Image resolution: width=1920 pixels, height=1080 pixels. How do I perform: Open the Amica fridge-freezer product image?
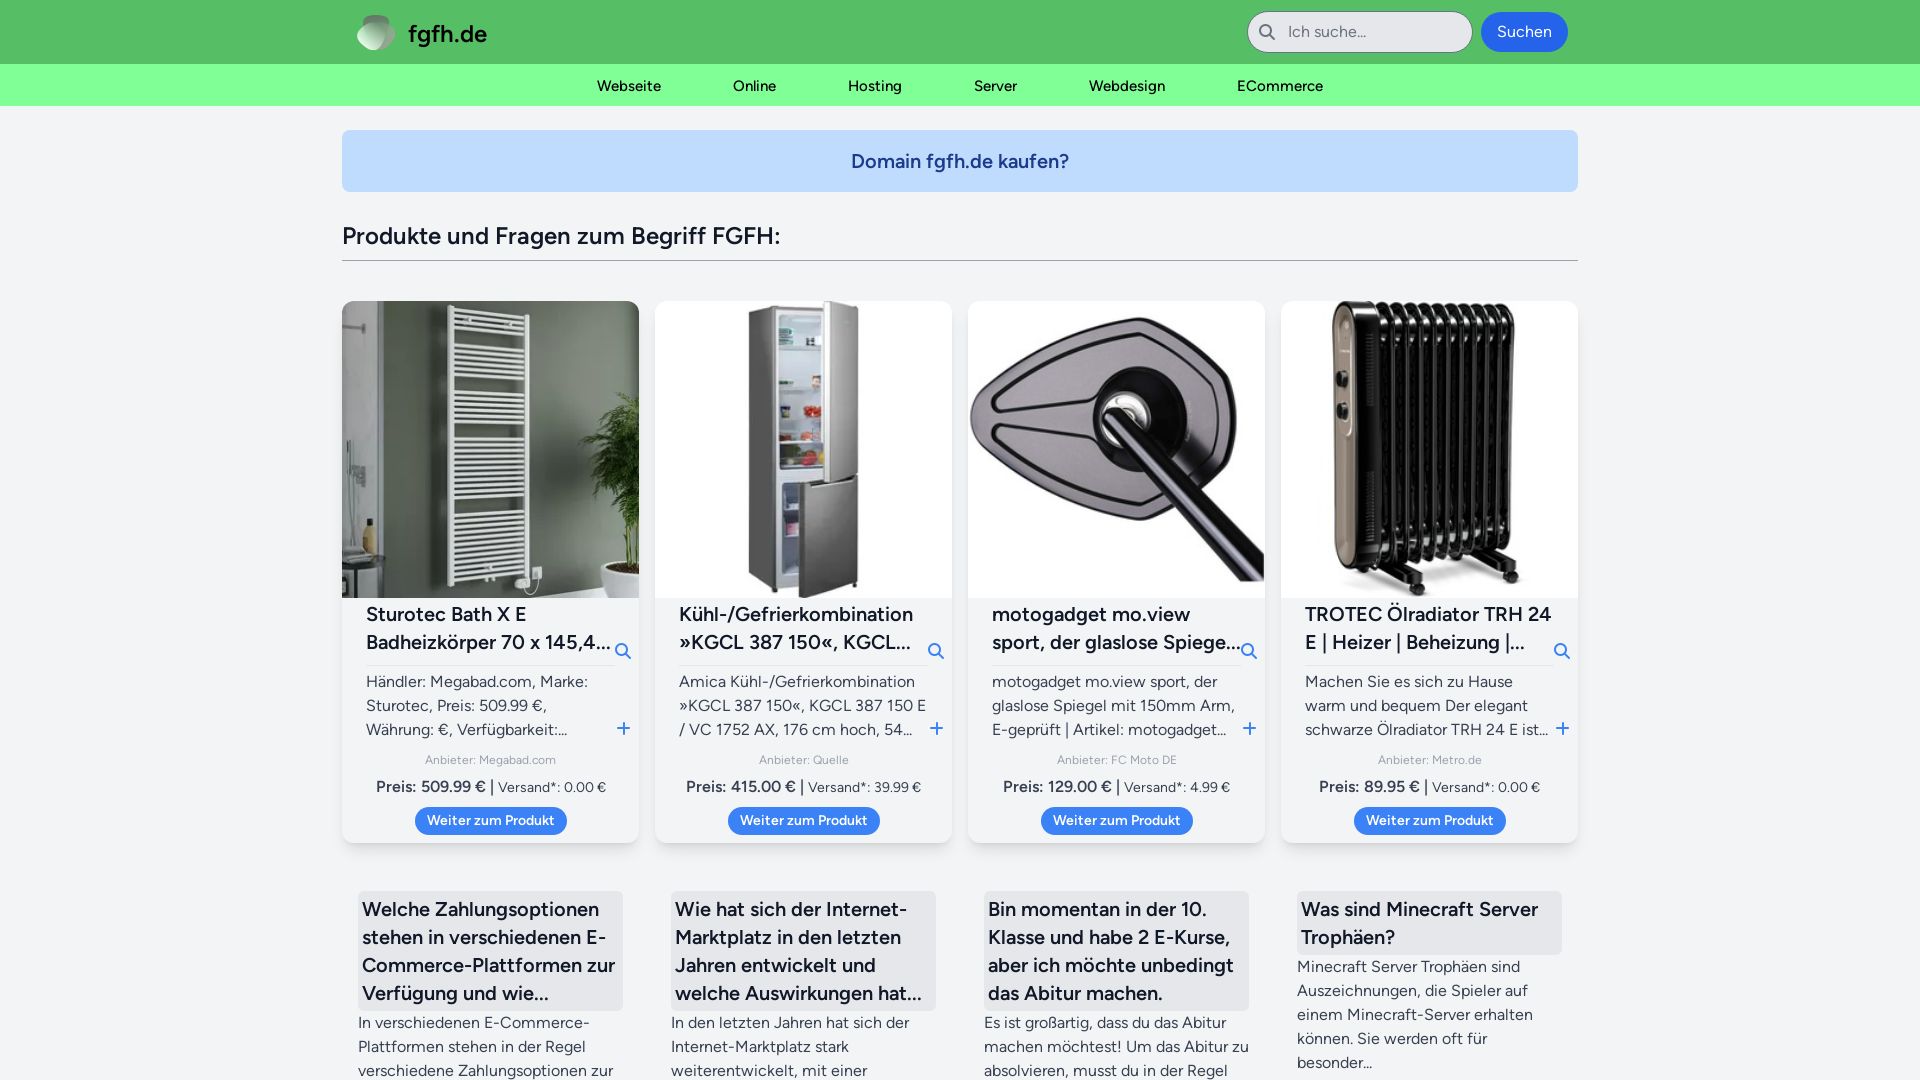click(x=803, y=449)
